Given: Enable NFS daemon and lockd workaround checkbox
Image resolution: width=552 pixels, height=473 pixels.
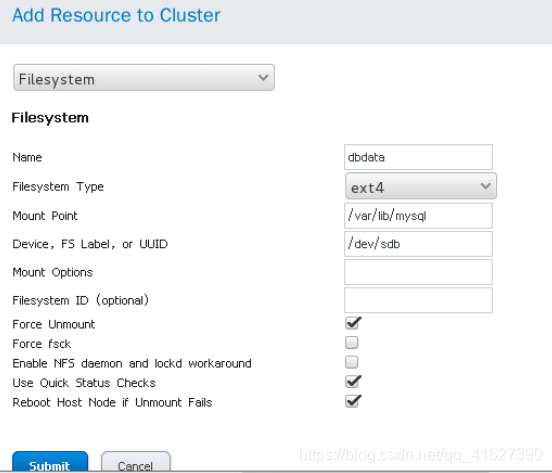Looking at the screenshot, I should pos(352,362).
